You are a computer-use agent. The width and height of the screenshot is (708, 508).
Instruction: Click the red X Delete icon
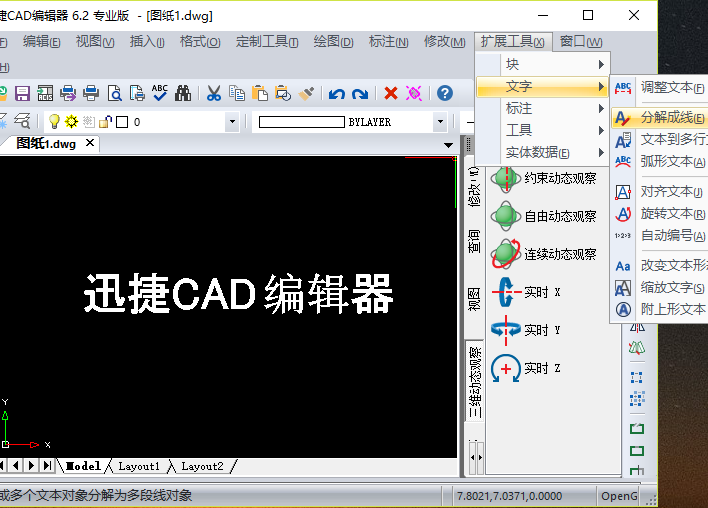pyautogui.click(x=391, y=93)
